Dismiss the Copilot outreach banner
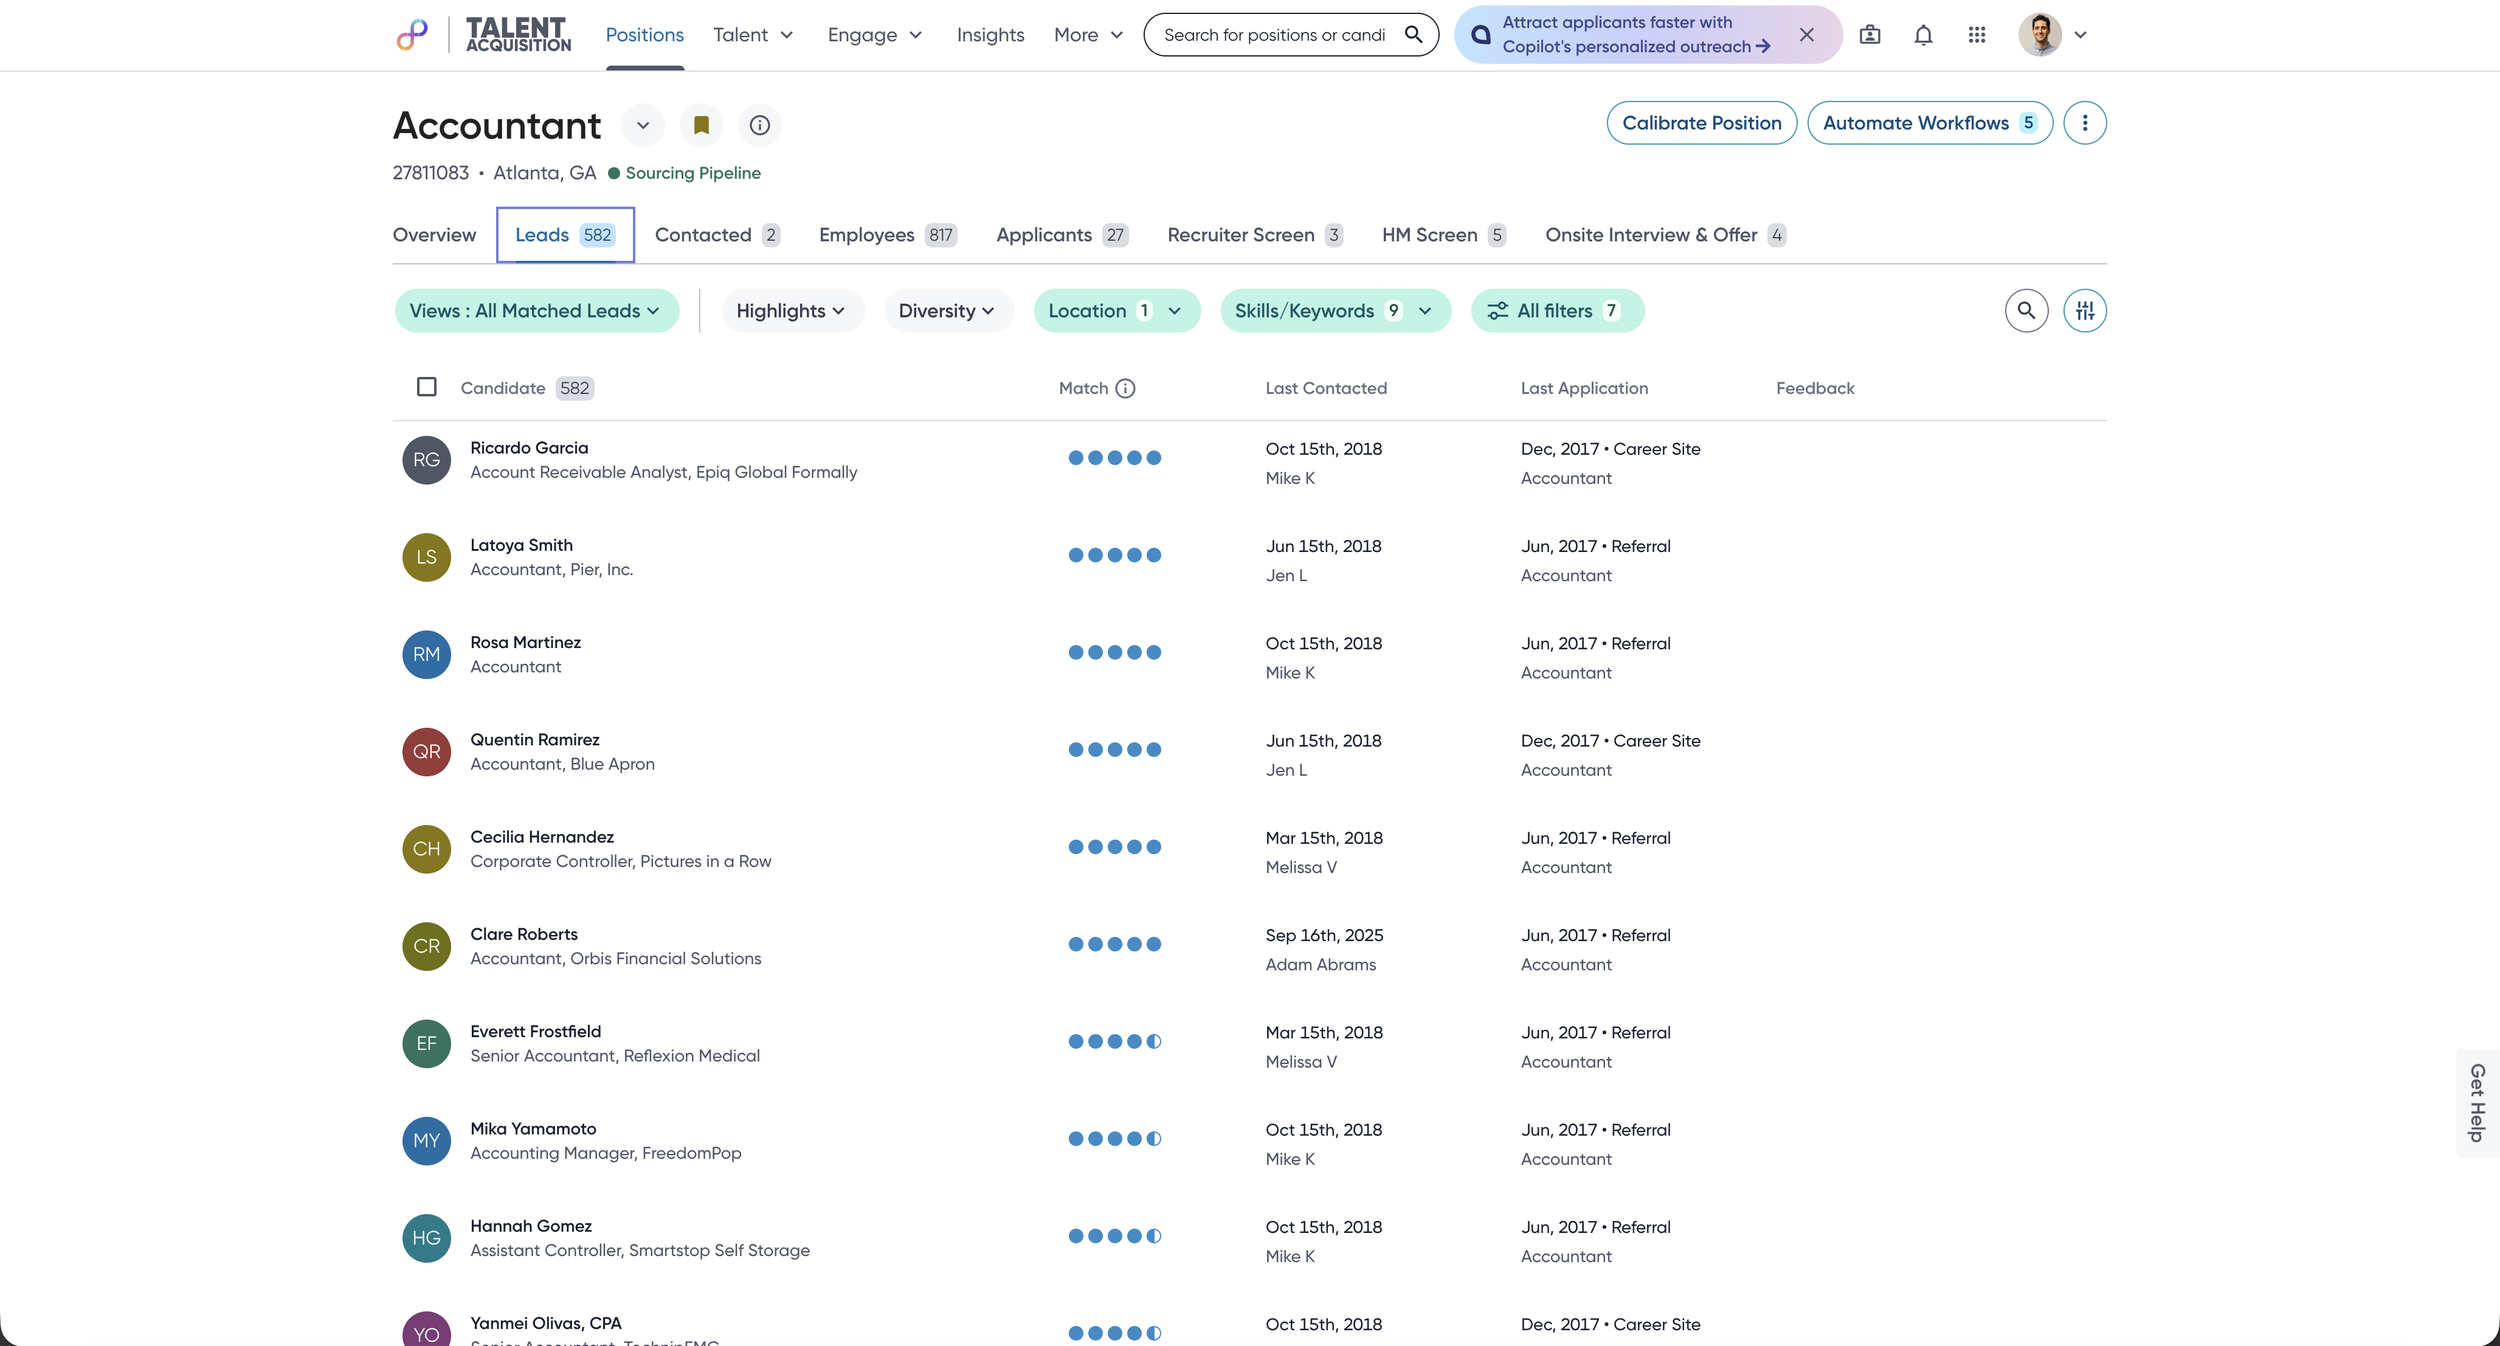The height and width of the screenshot is (1346, 2500). [x=1806, y=35]
